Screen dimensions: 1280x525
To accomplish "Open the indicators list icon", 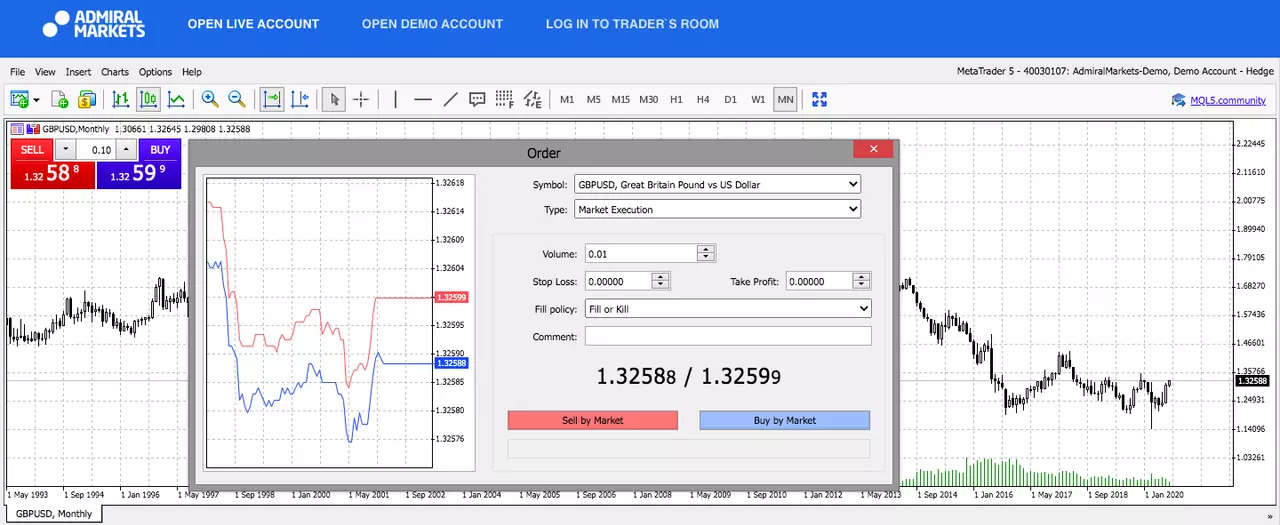I will click(532, 99).
